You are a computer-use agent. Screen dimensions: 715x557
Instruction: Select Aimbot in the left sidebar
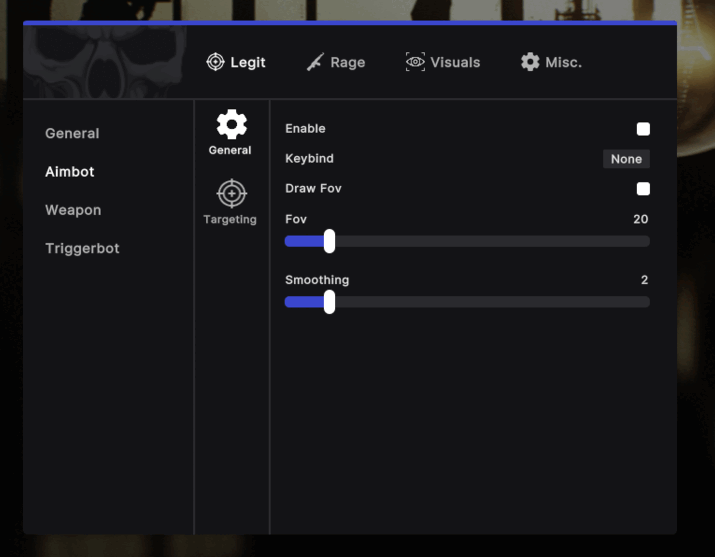[70, 171]
